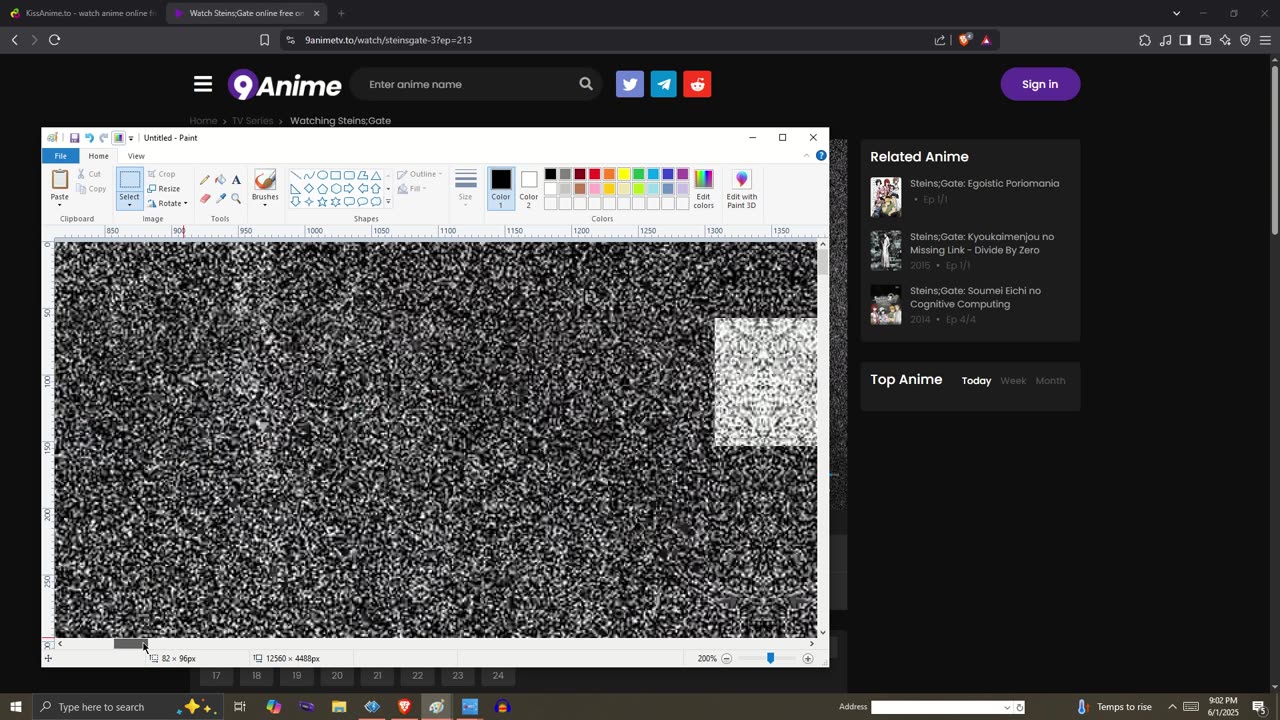This screenshot has width=1280, height=720.
Task: Open the 9Anime hamburger menu
Action: (203, 84)
